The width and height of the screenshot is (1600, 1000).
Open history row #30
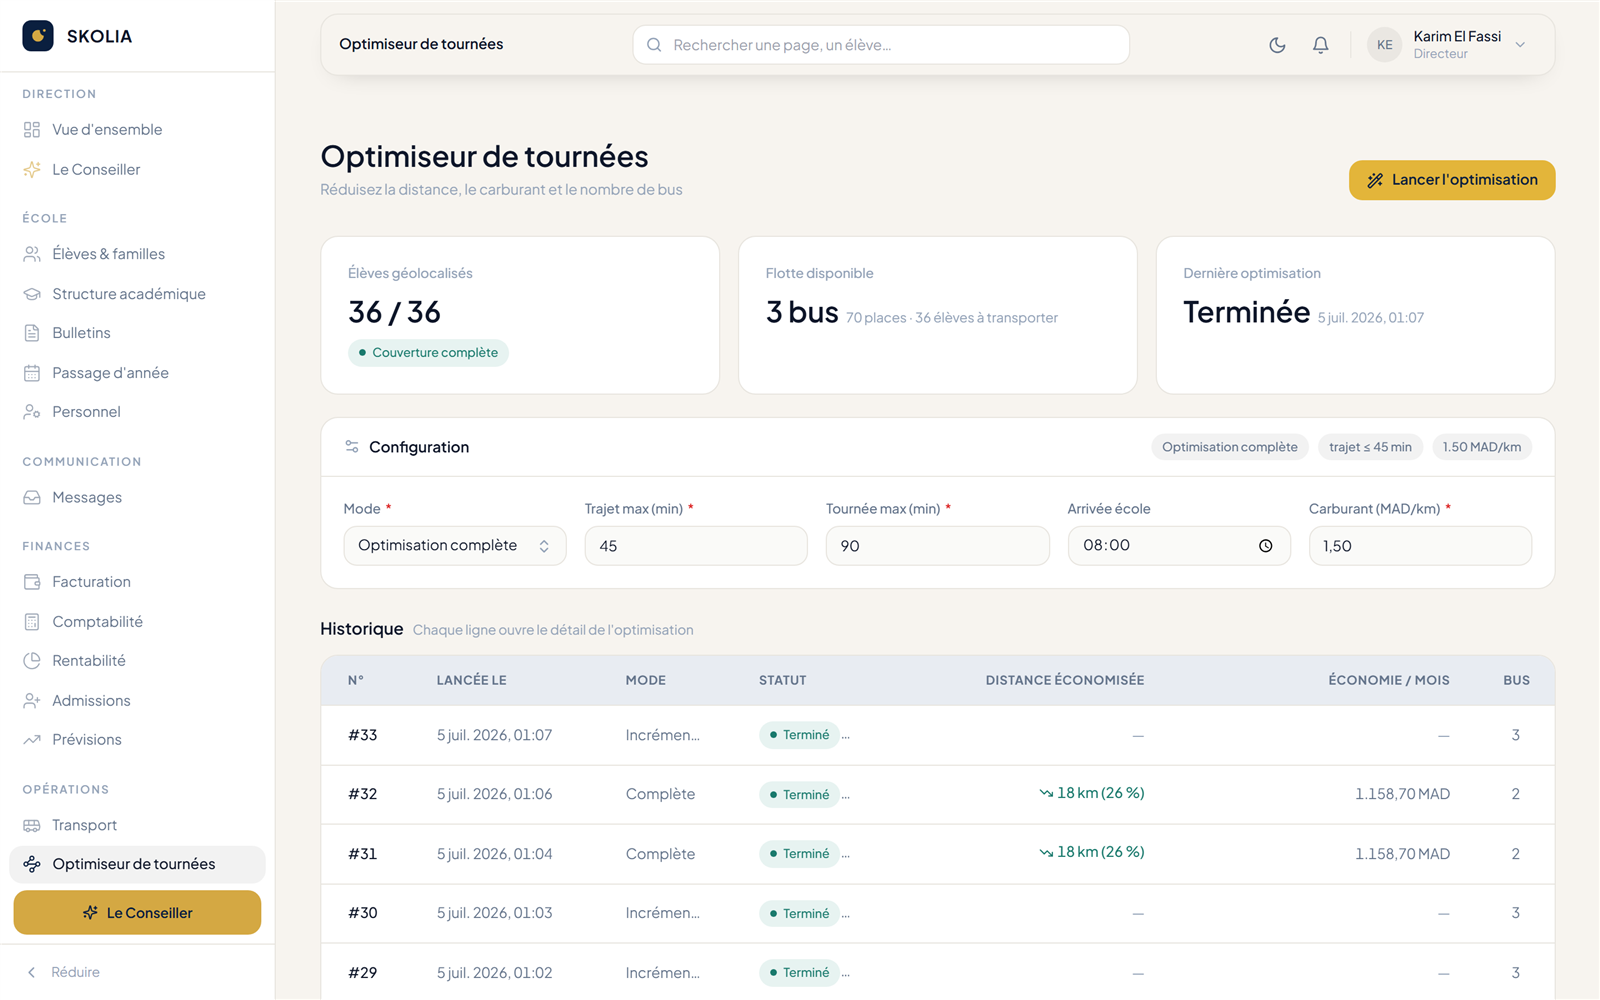click(937, 914)
